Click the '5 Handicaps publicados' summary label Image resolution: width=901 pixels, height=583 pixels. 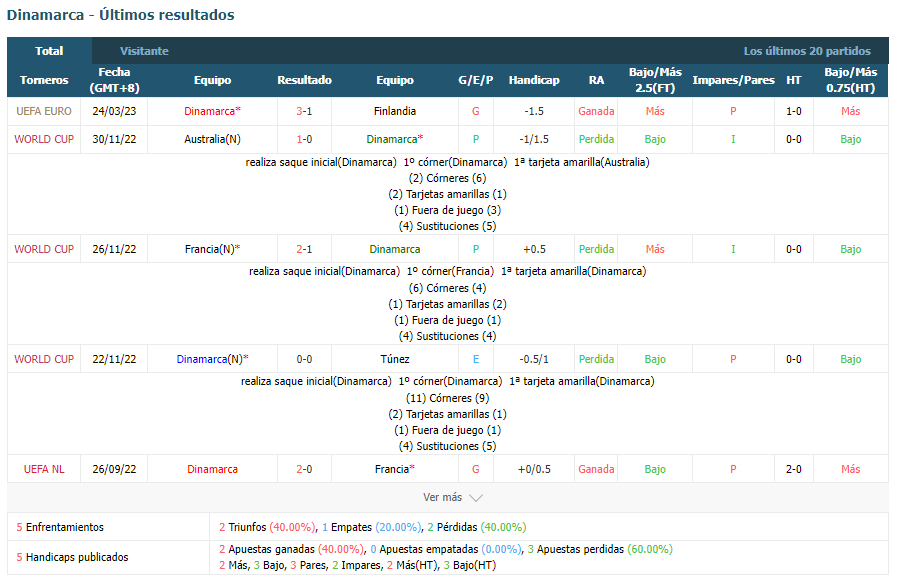point(72,557)
